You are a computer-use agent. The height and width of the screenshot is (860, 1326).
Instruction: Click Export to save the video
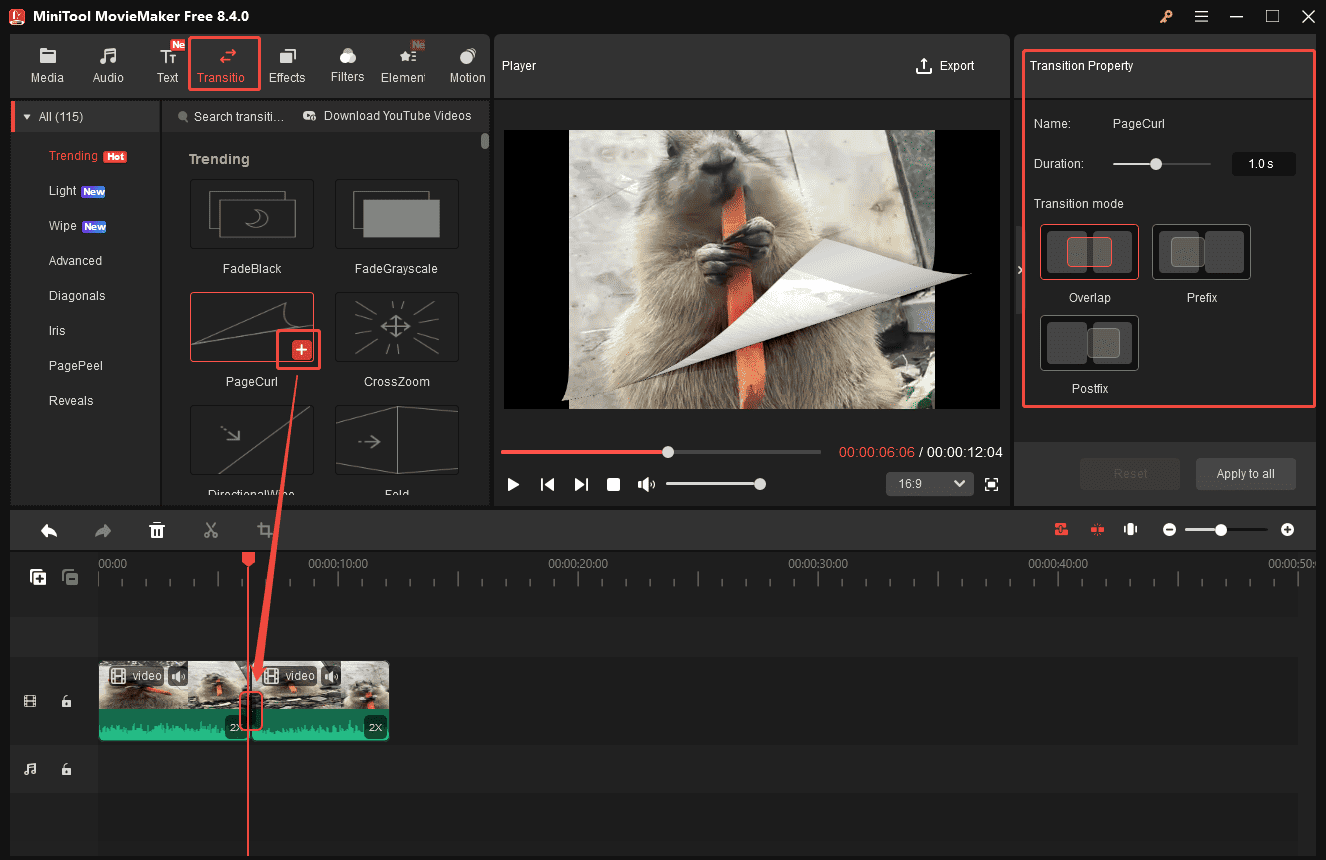click(944, 65)
